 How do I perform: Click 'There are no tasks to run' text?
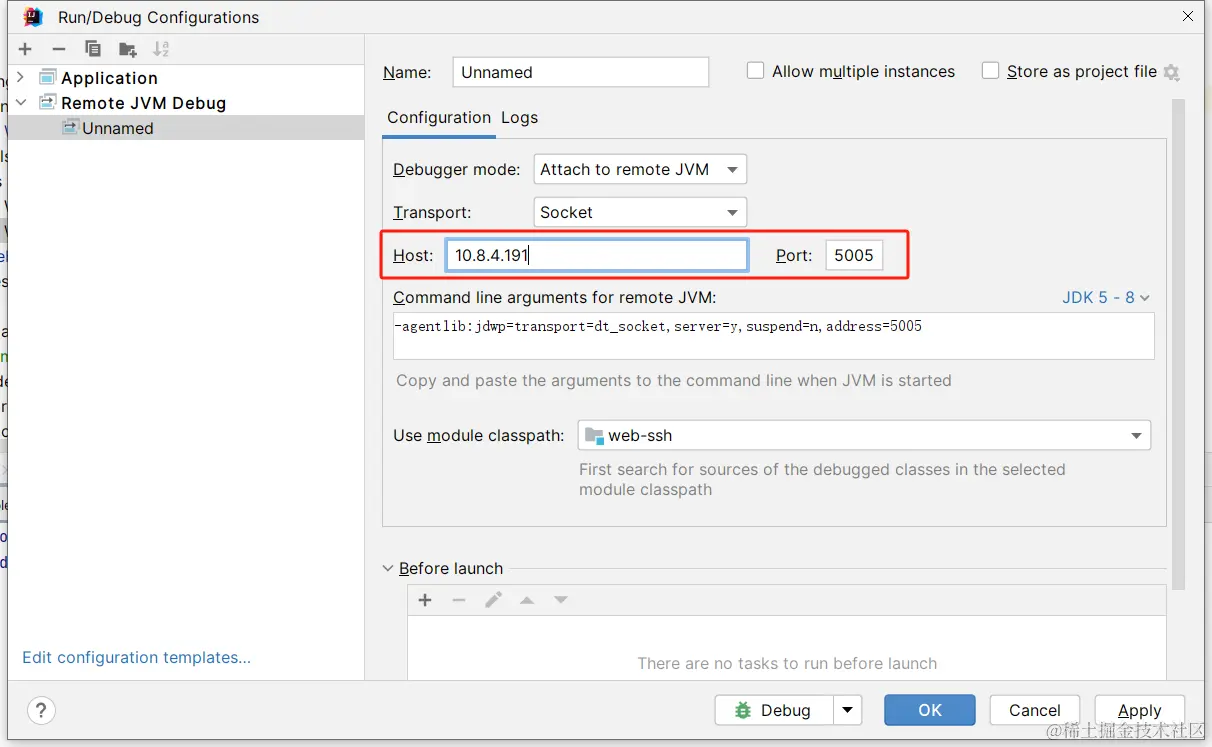(x=787, y=663)
